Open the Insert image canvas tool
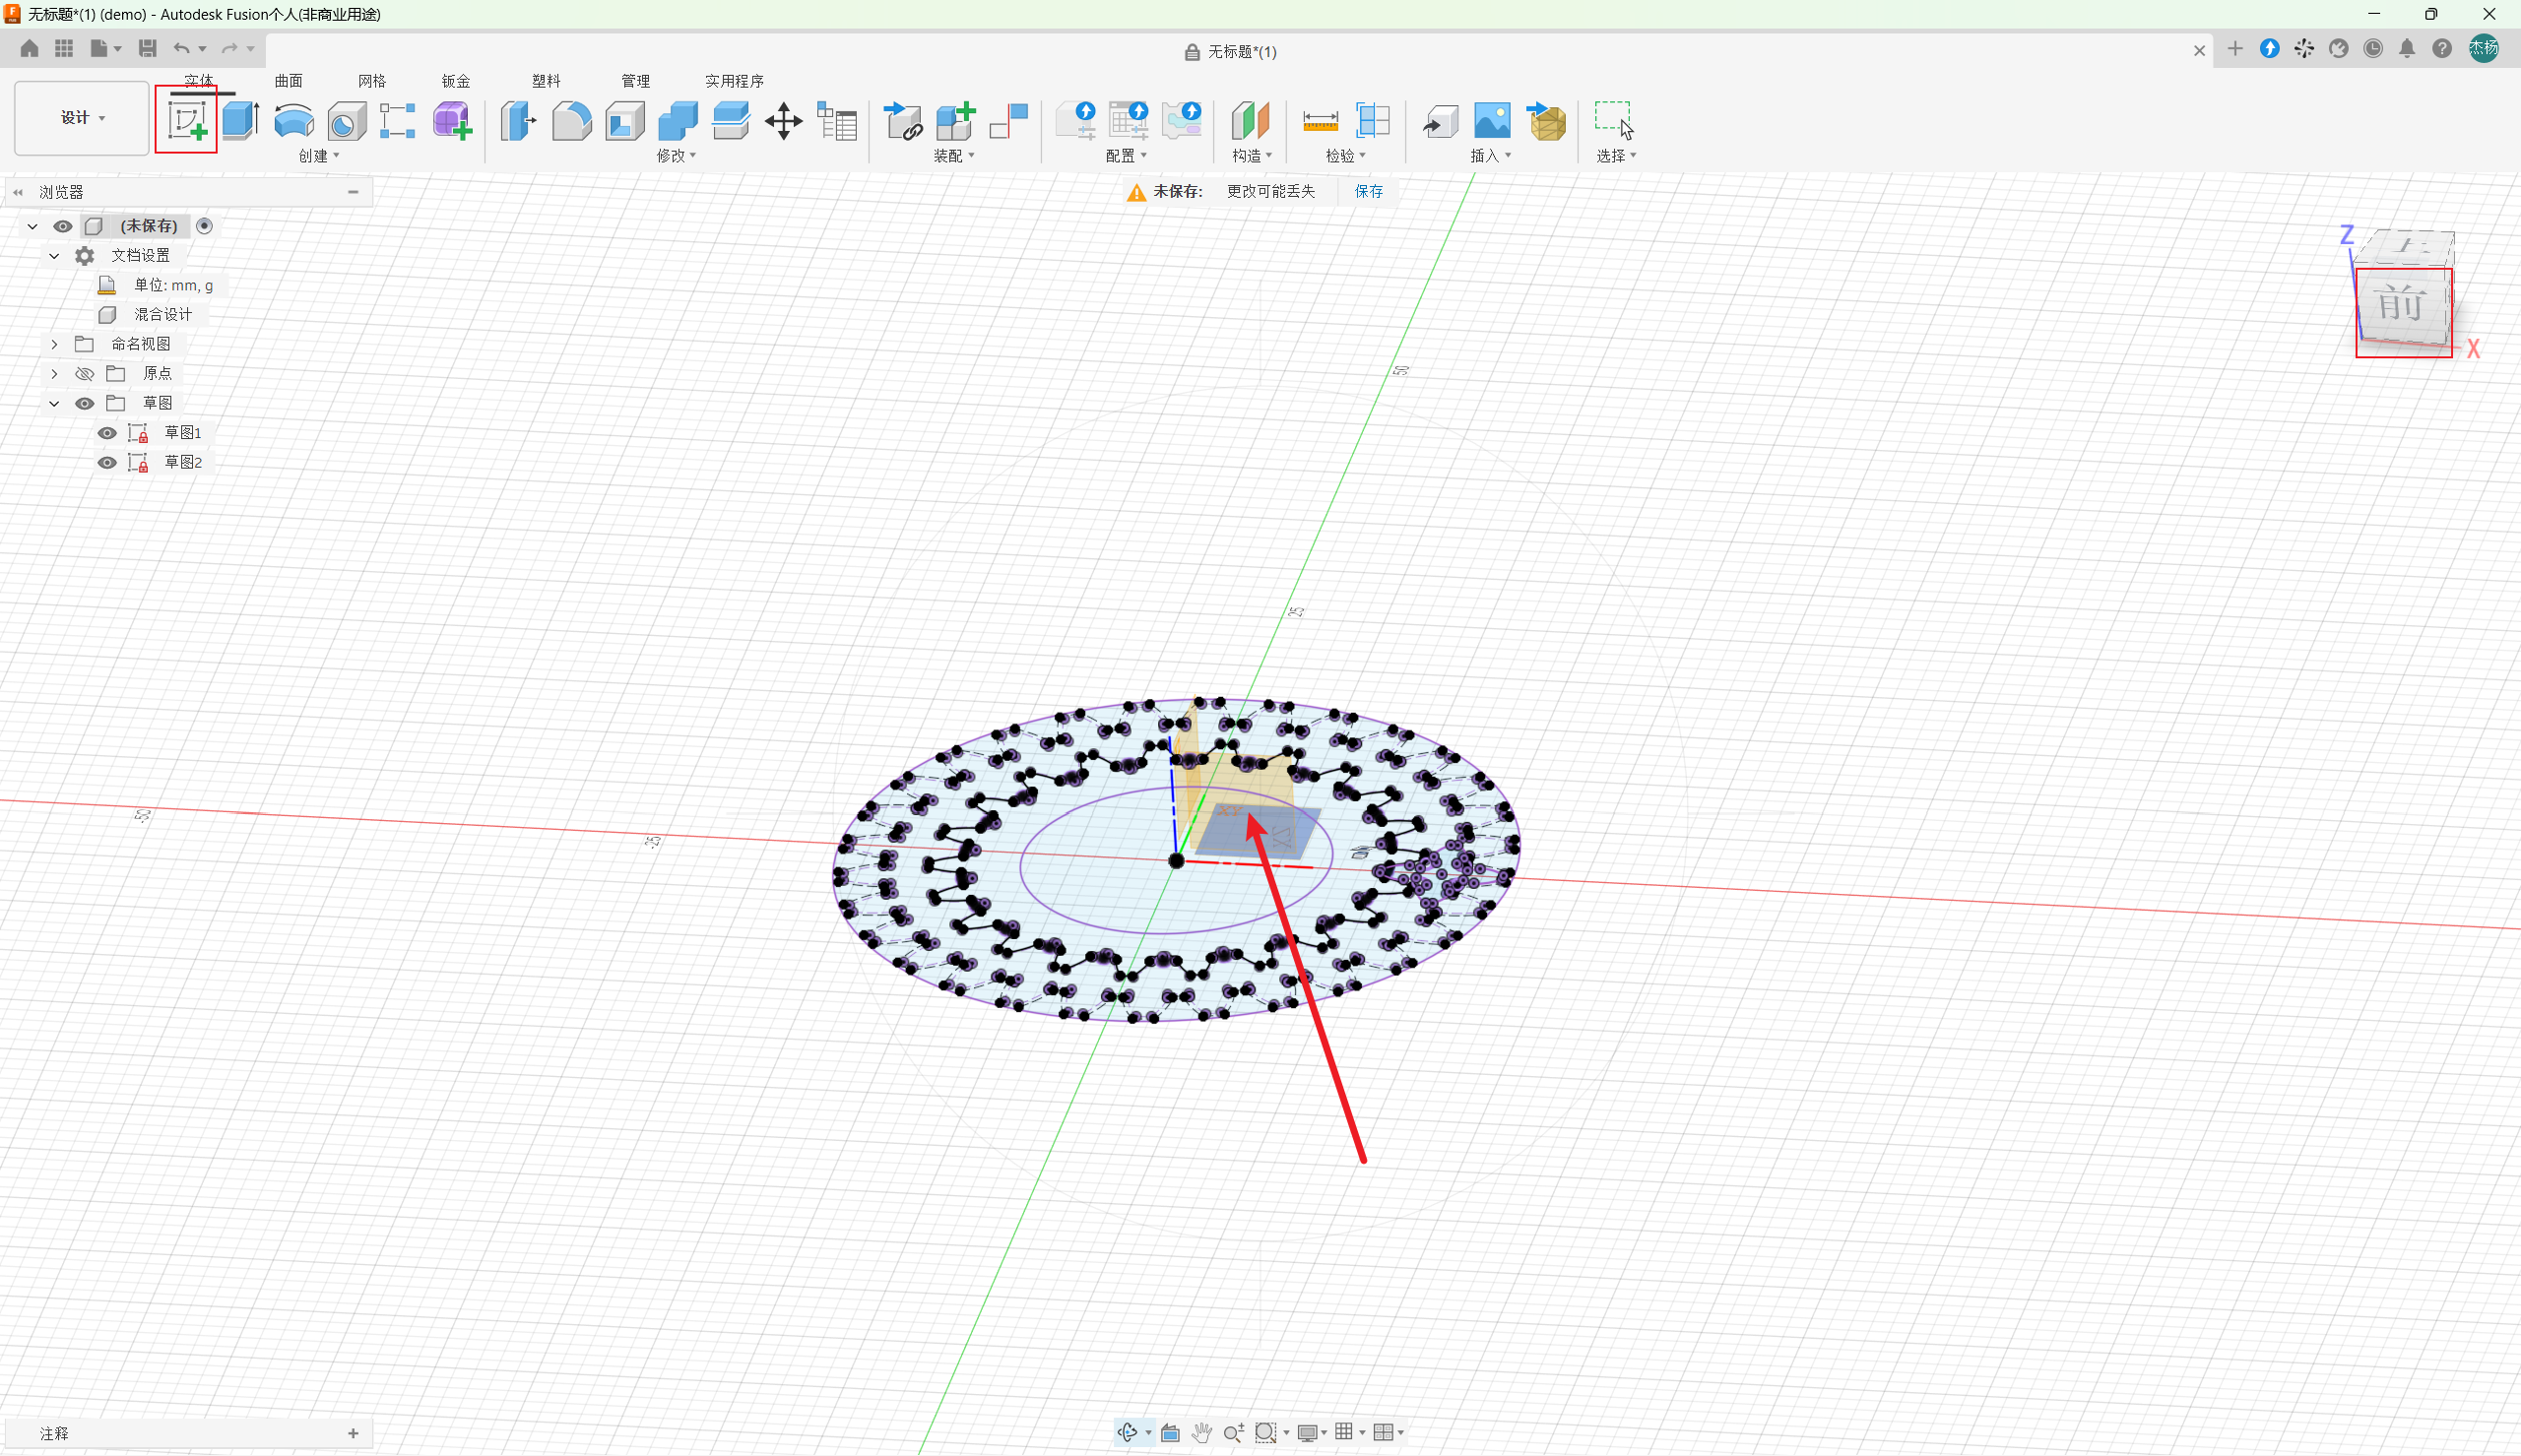The image size is (2521, 1456). (1492, 121)
